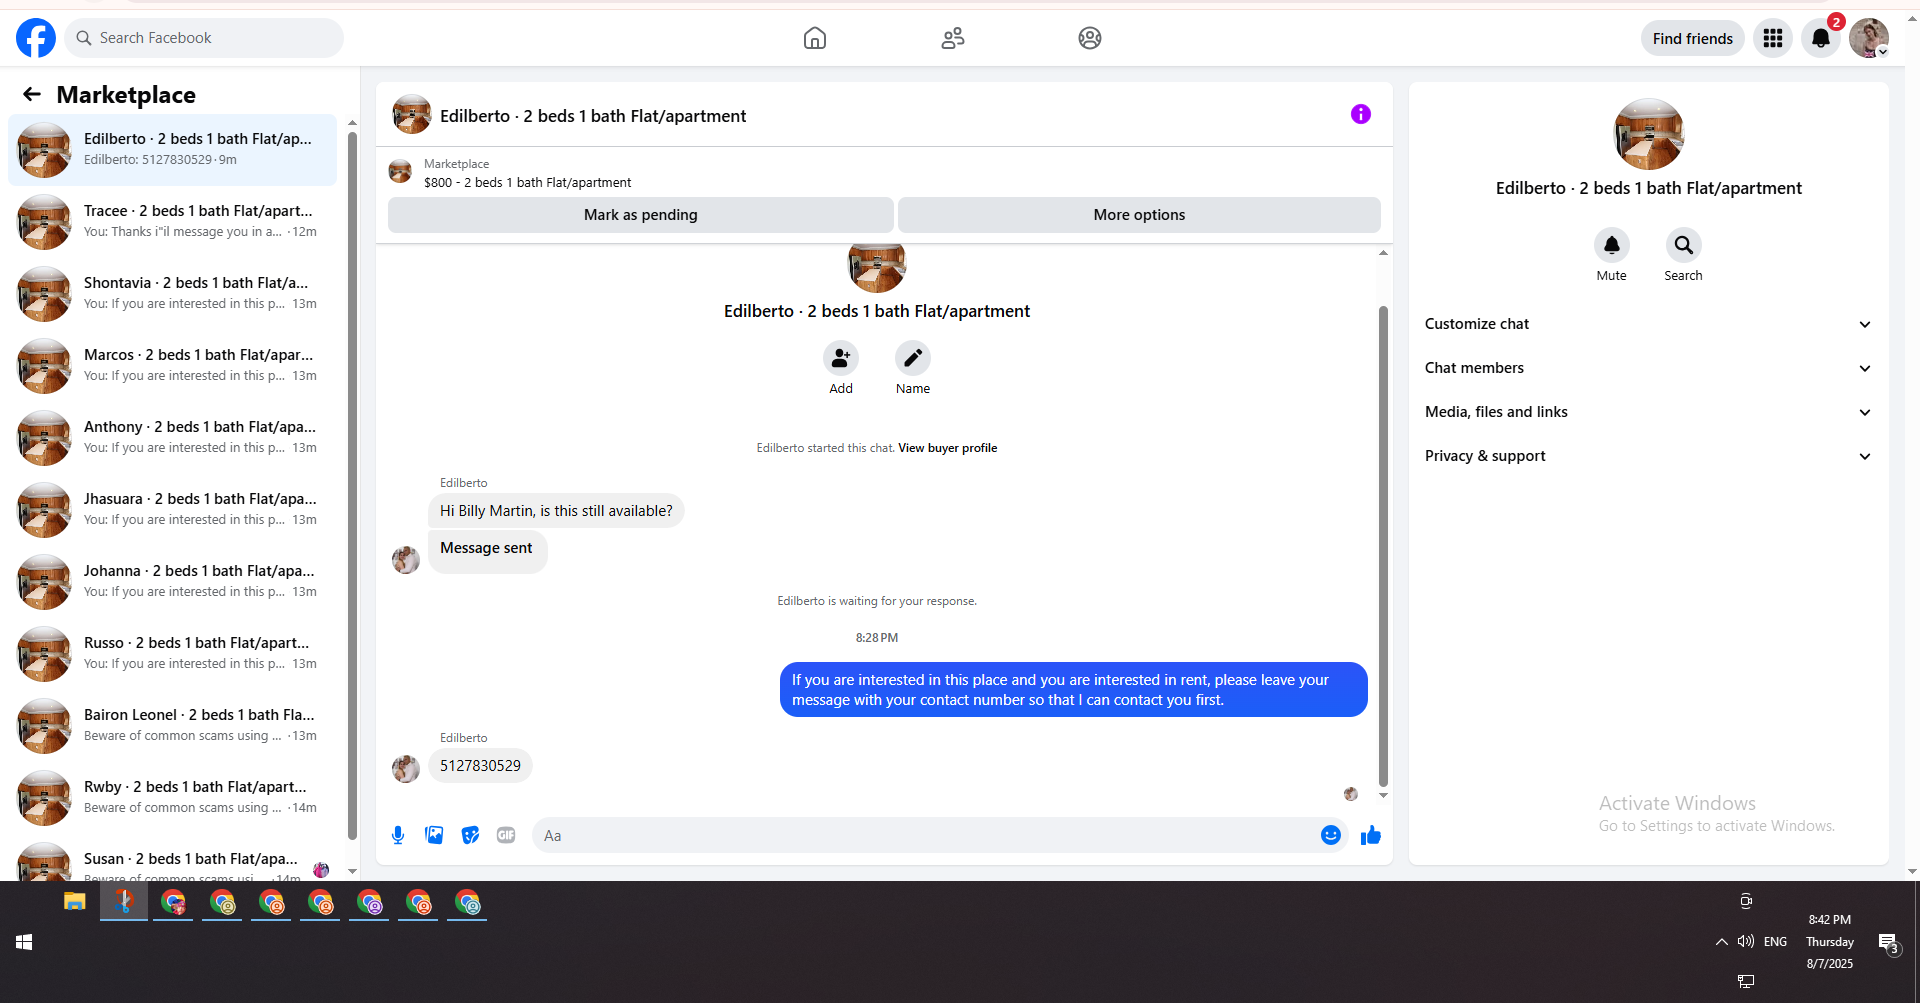Open Marcos conversation in the list

pos(173,366)
